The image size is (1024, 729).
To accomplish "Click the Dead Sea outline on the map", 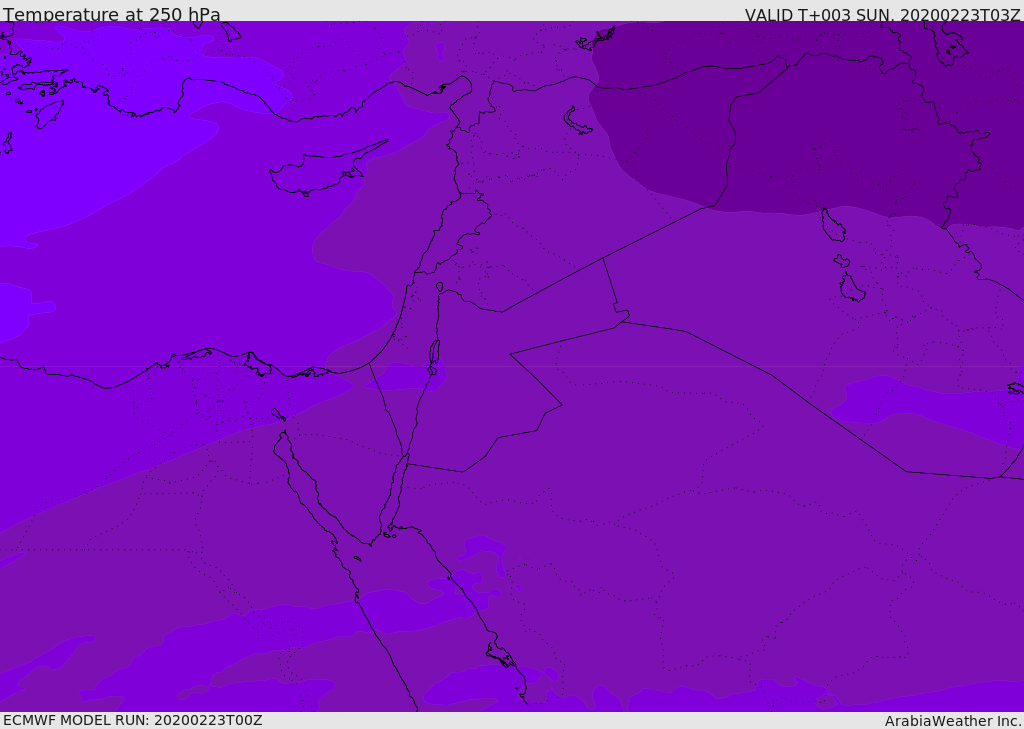I will click(434, 357).
